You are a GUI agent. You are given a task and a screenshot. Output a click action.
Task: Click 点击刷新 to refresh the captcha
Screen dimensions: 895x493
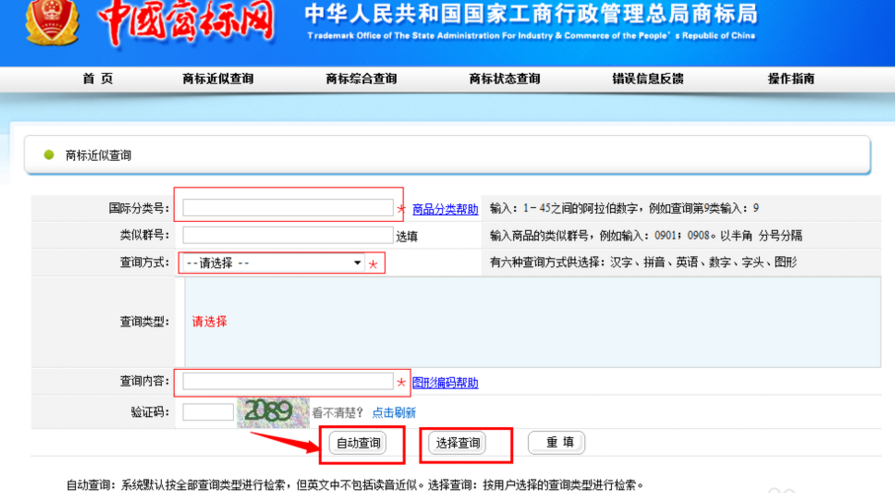point(394,413)
